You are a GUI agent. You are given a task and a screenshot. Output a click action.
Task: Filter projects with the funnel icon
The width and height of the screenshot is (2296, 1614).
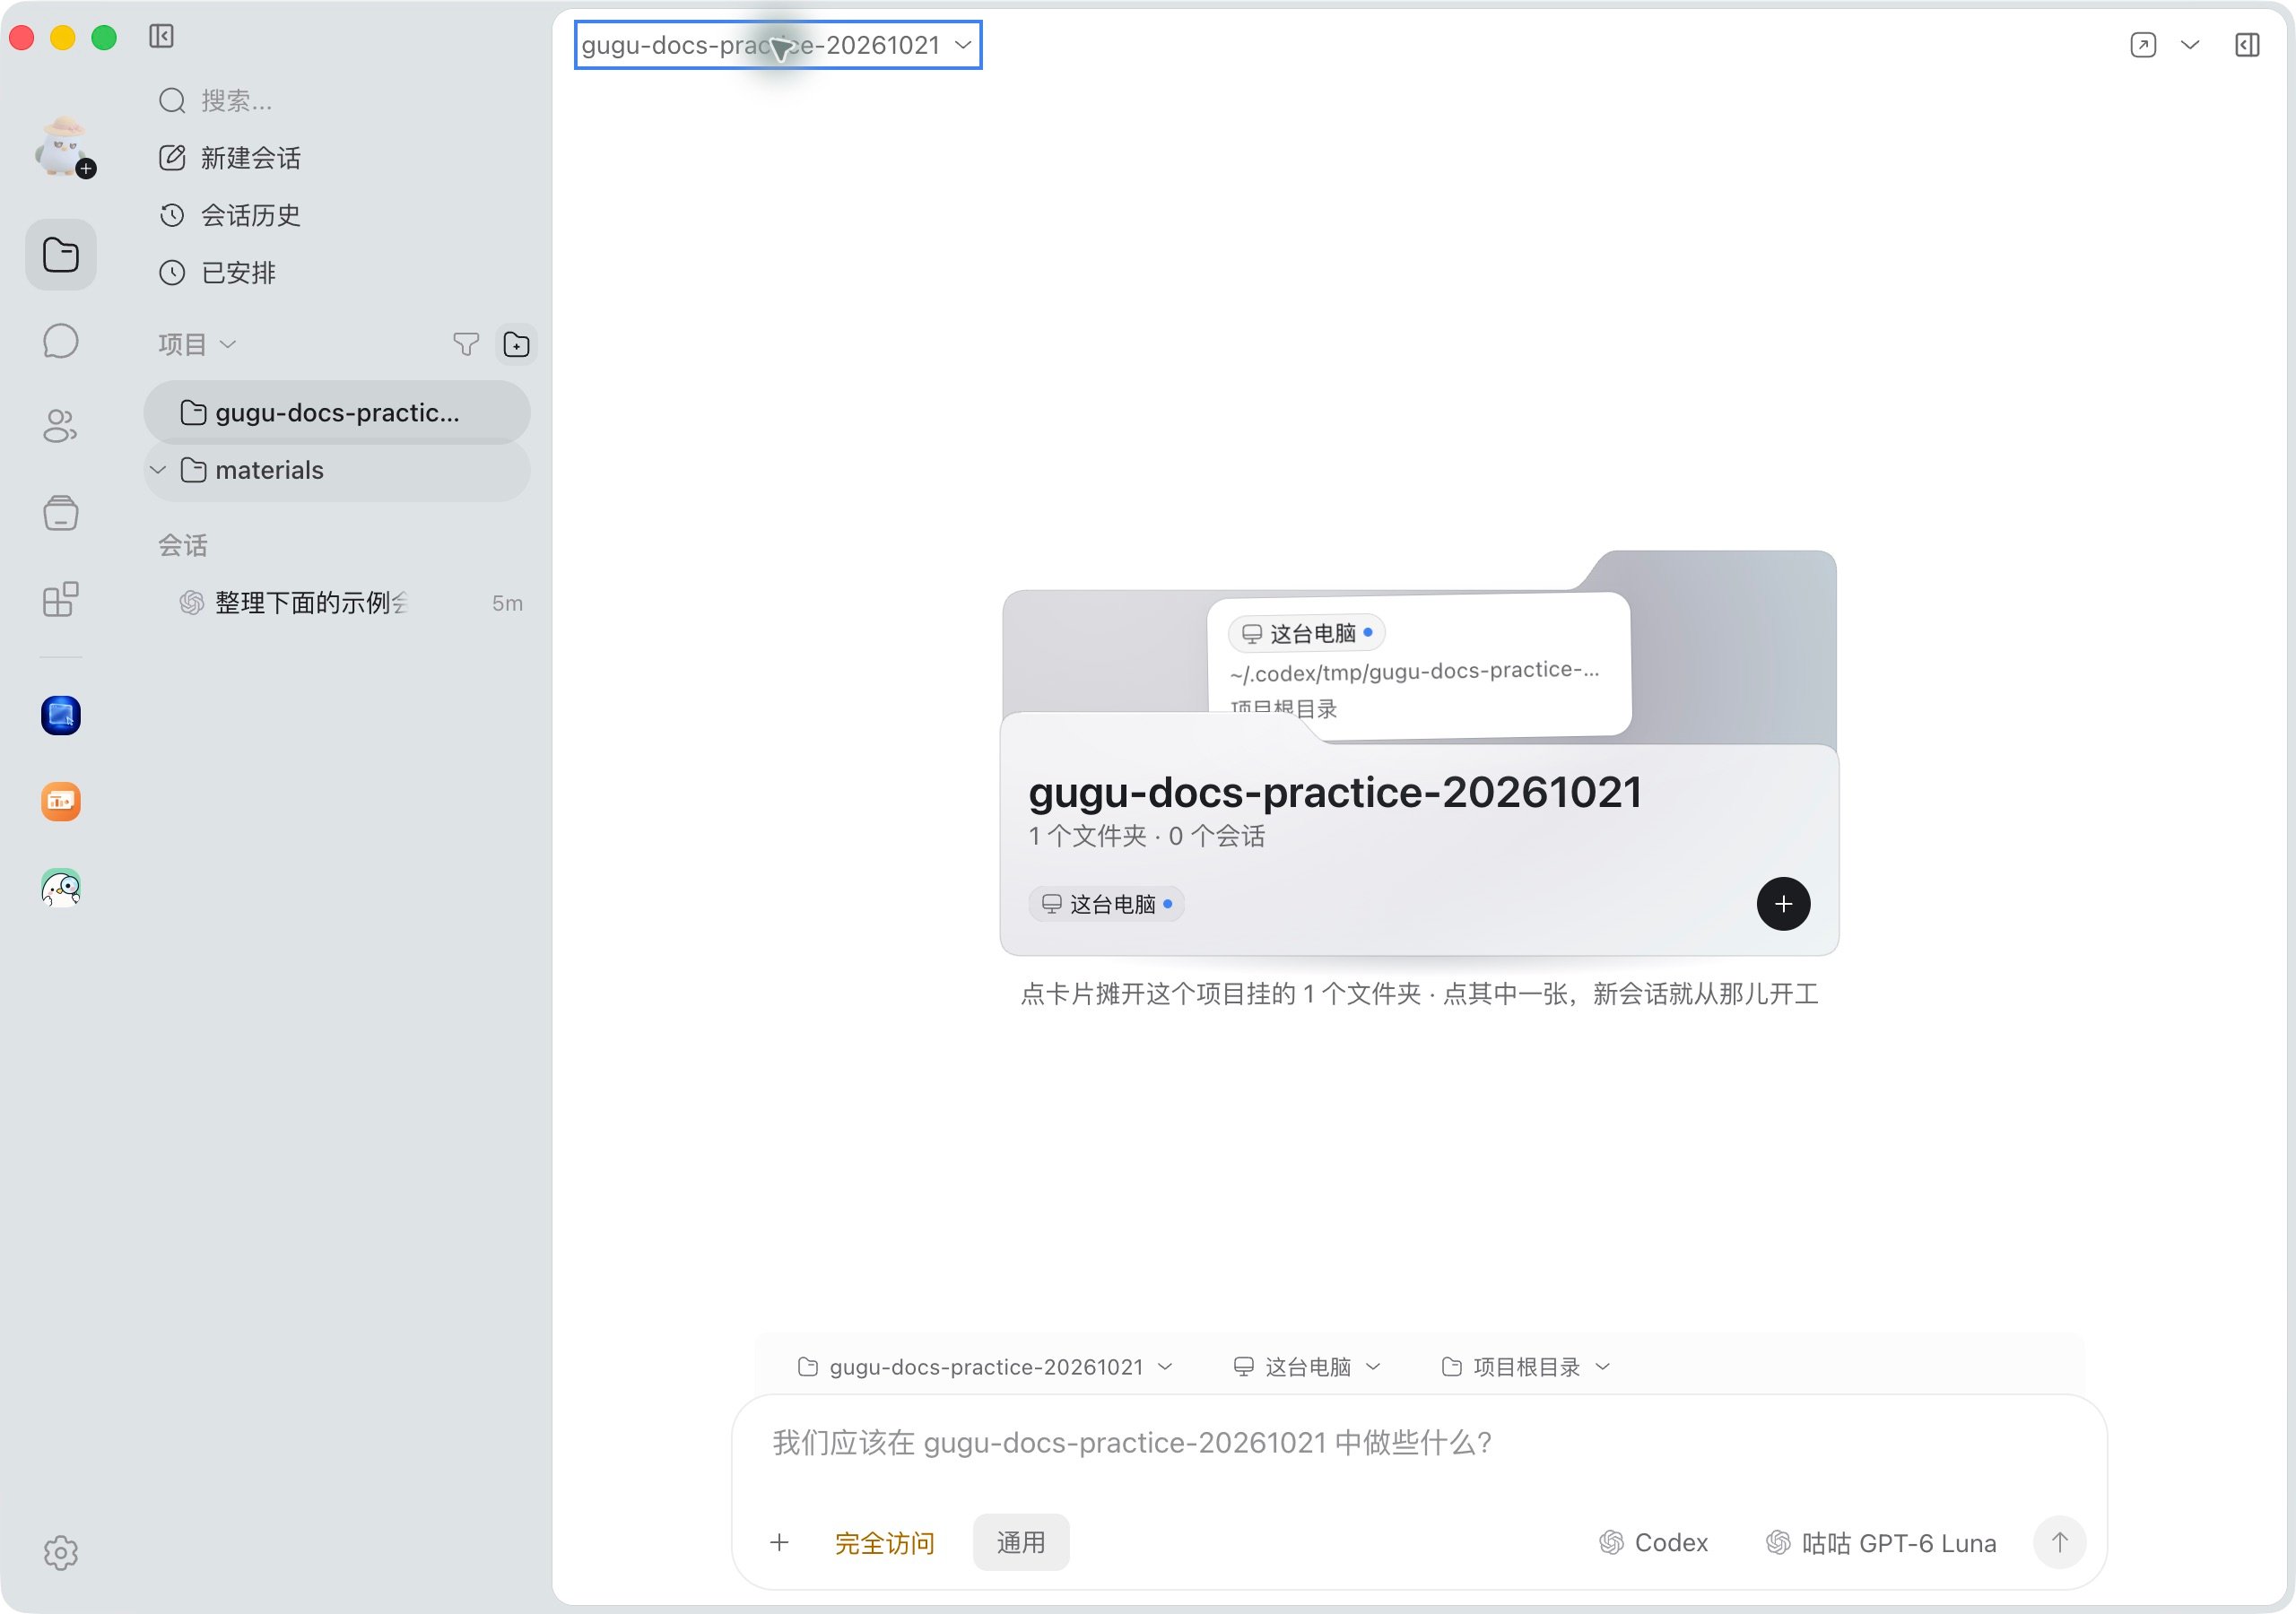(x=466, y=345)
